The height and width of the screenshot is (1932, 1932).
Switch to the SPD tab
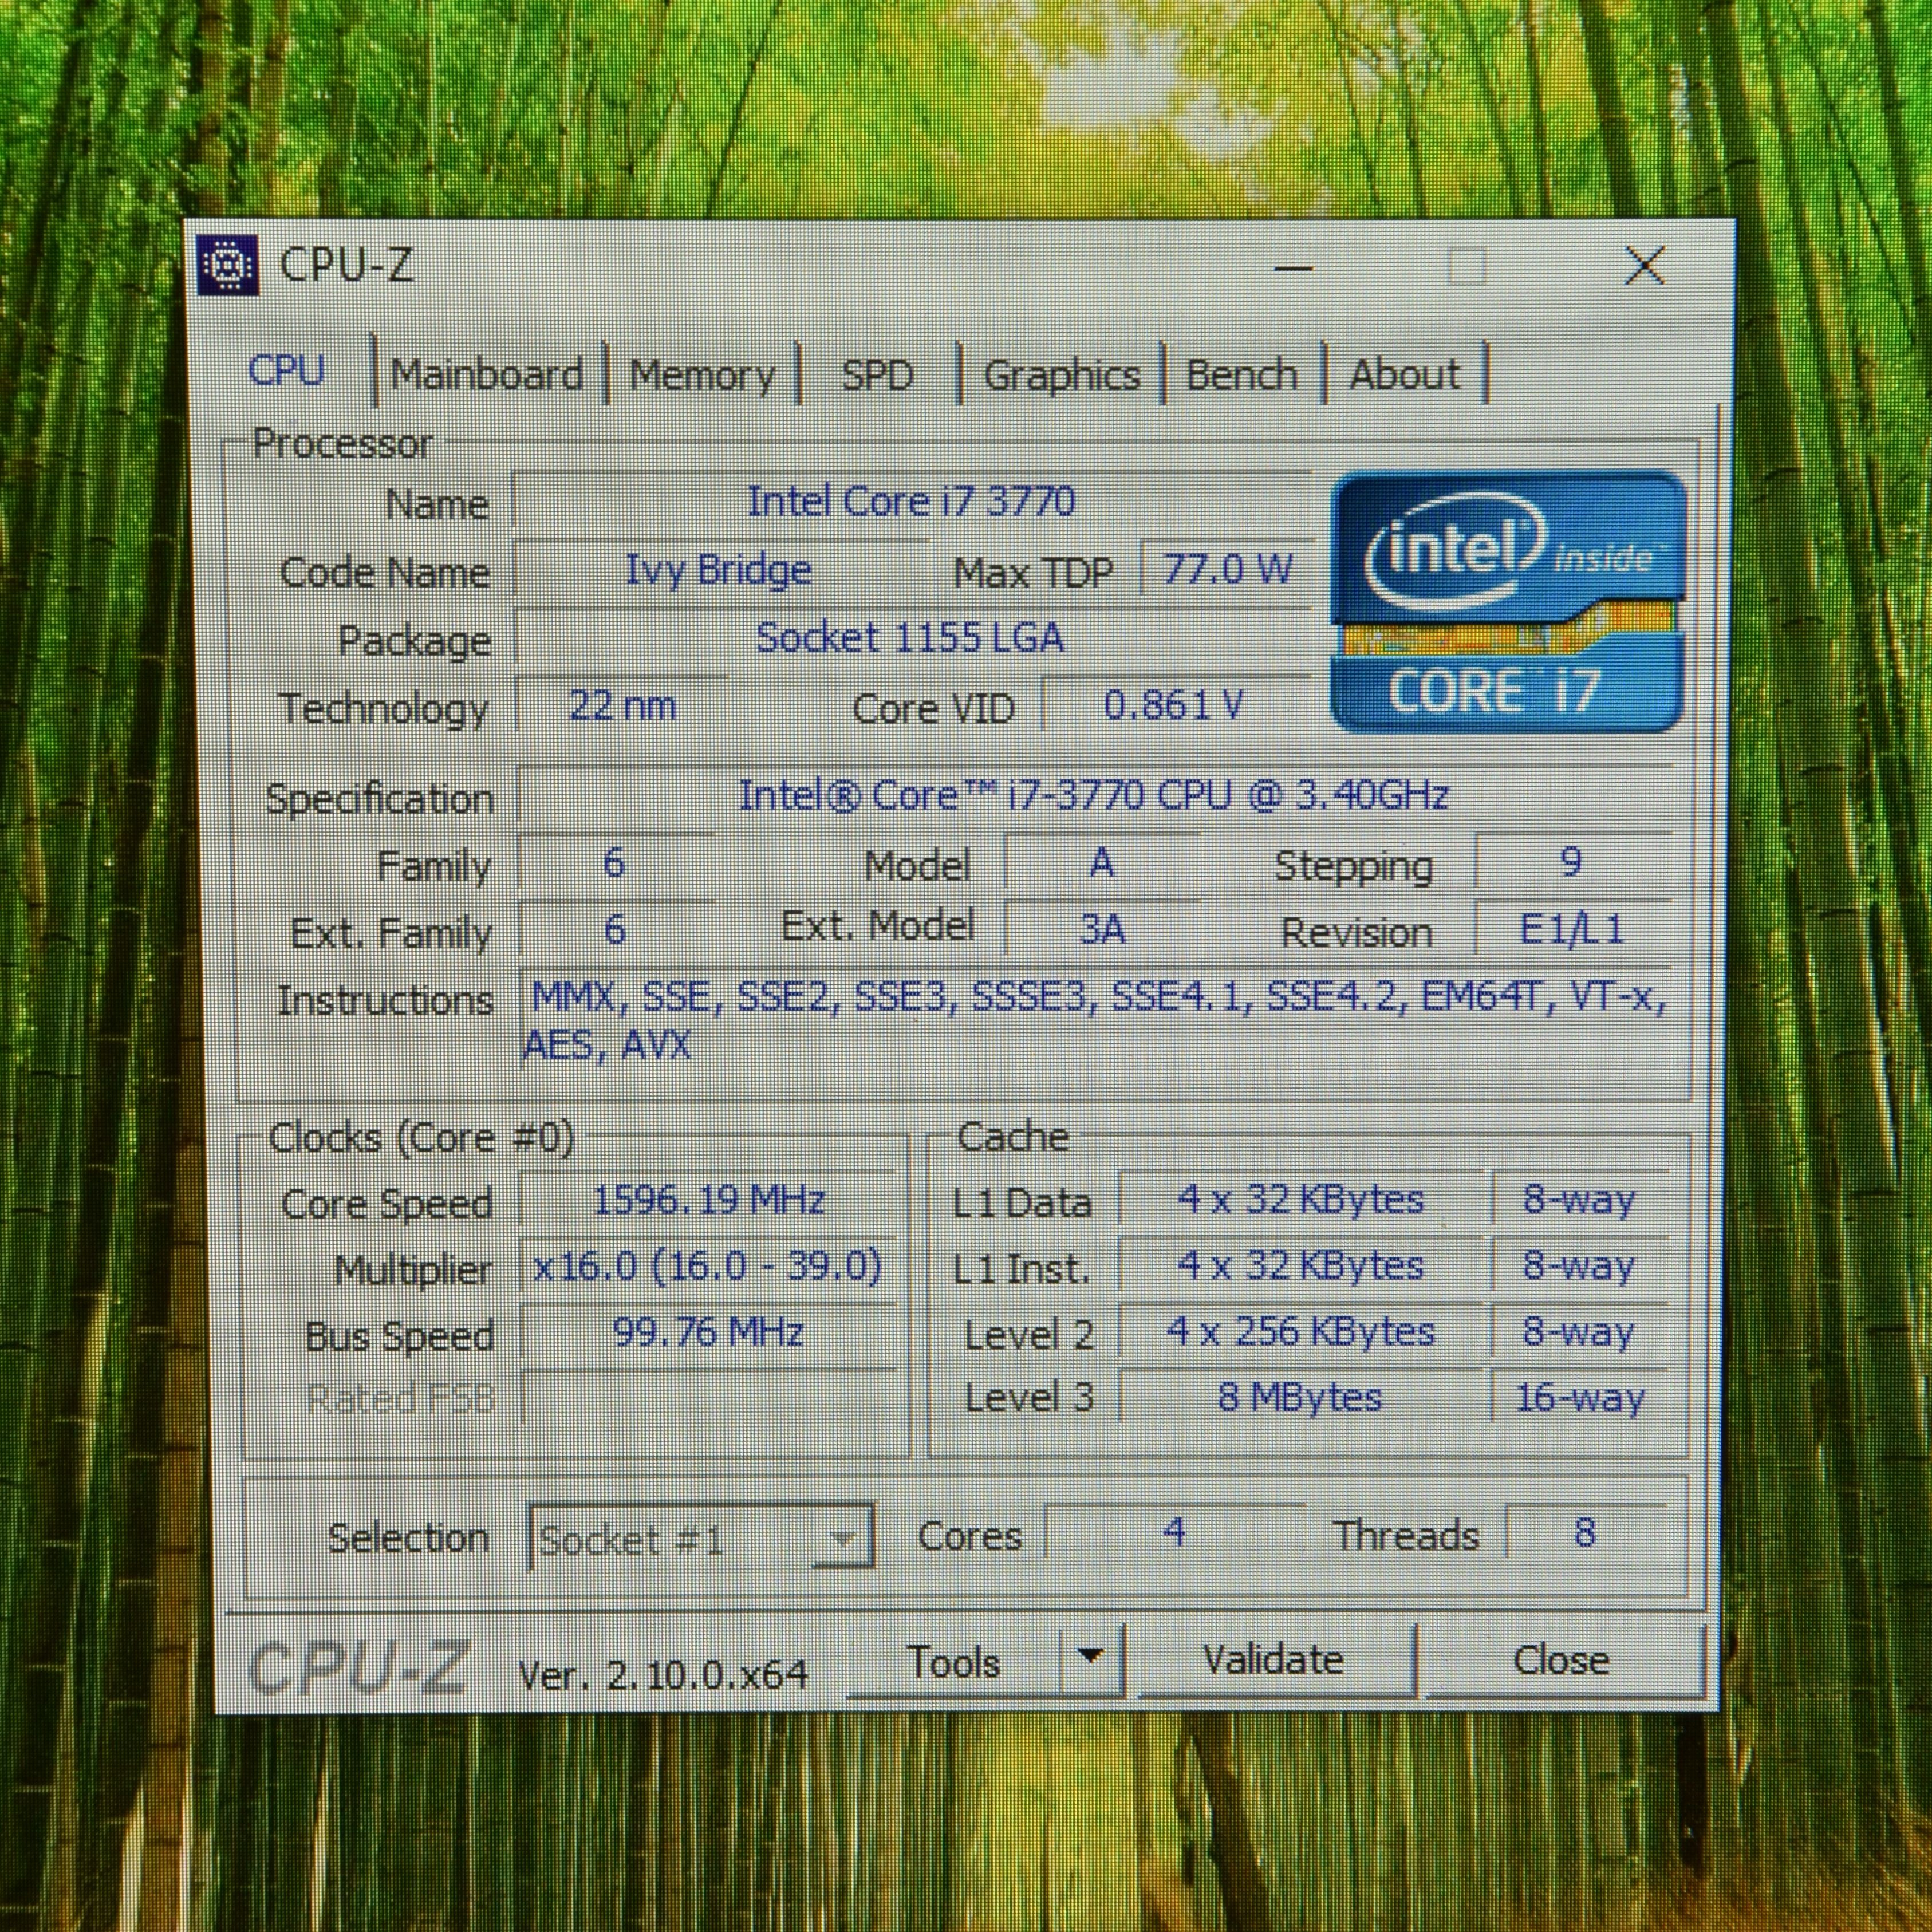tap(877, 376)
